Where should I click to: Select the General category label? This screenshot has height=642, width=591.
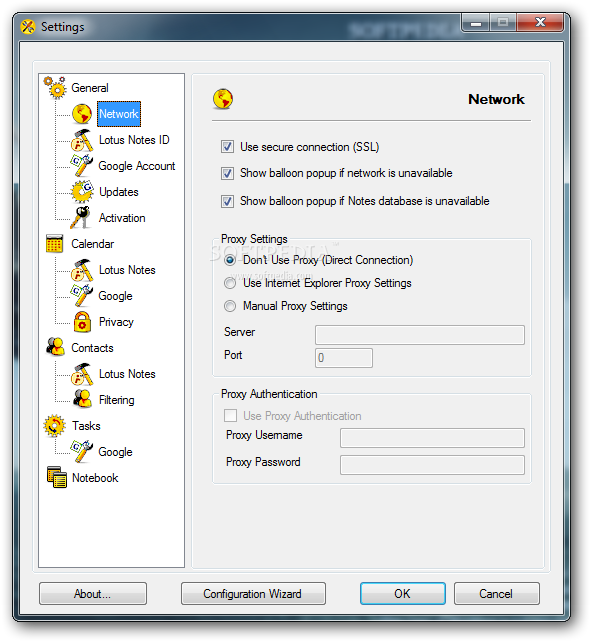click(x=90, y=88)
